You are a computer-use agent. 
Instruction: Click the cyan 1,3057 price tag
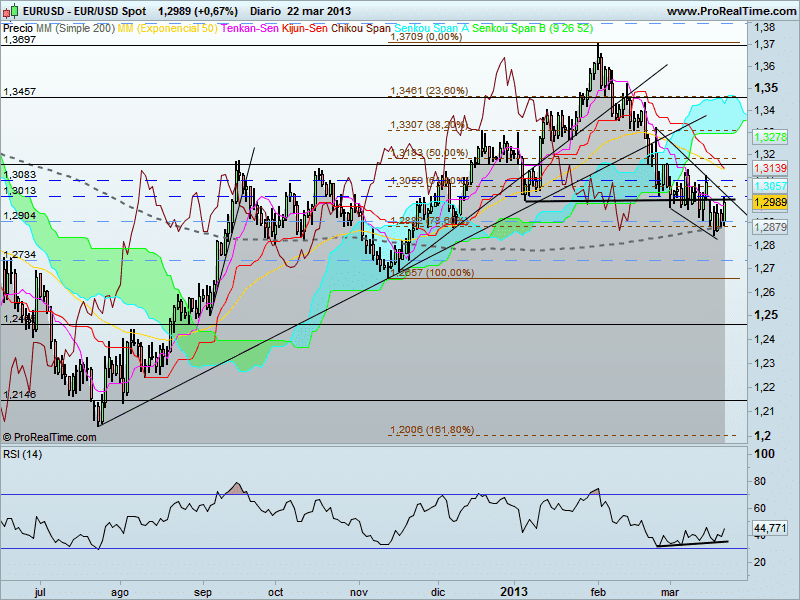(x=770, y=186)
